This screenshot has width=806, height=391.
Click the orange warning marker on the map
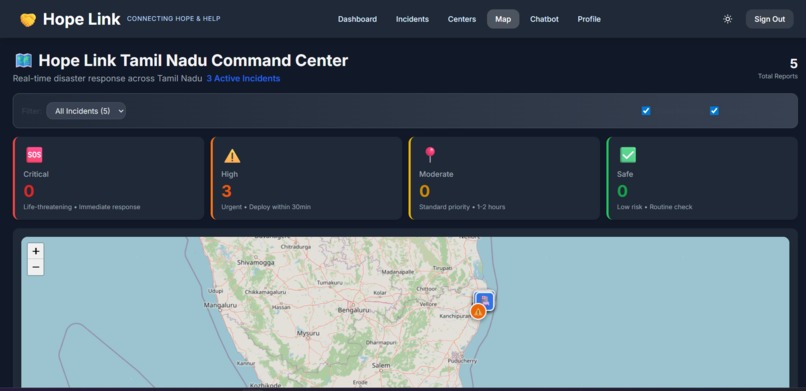[478, 311]
